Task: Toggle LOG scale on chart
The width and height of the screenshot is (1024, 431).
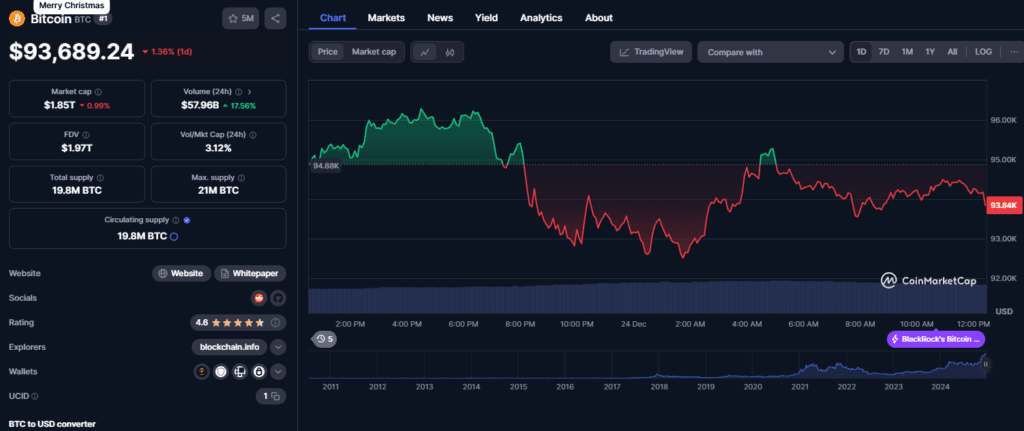Action: click(983, 52)
